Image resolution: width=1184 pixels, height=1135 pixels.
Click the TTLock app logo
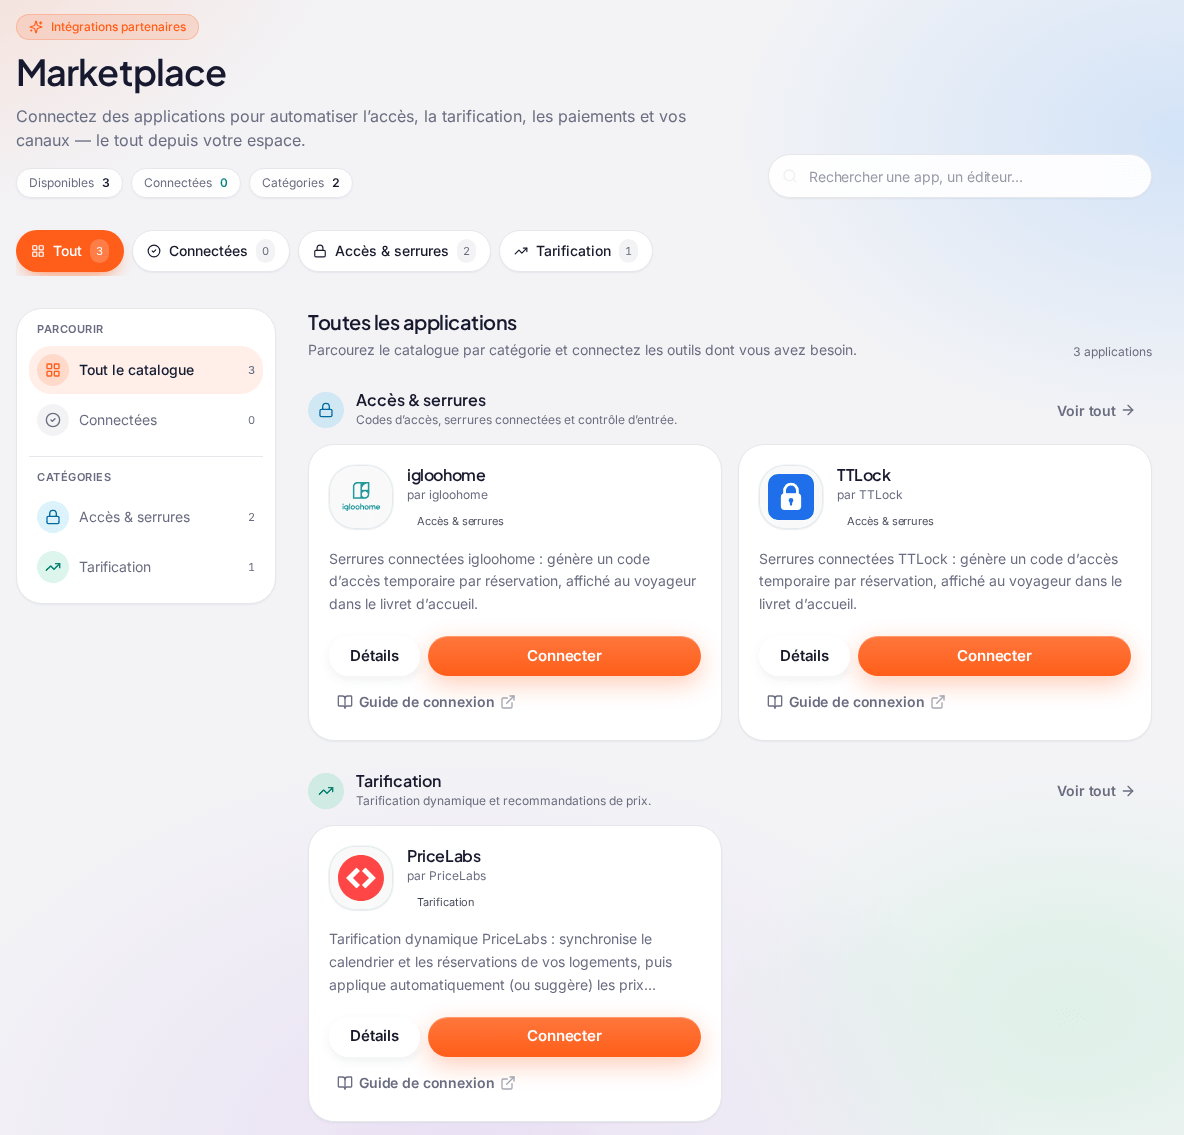(791, 497)
